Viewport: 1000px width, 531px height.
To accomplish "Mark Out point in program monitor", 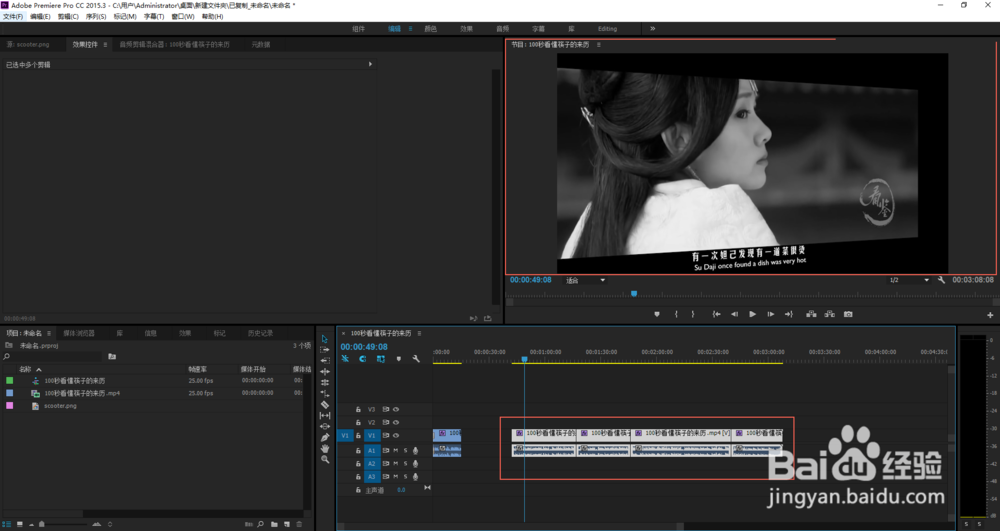I will (693, 314).
